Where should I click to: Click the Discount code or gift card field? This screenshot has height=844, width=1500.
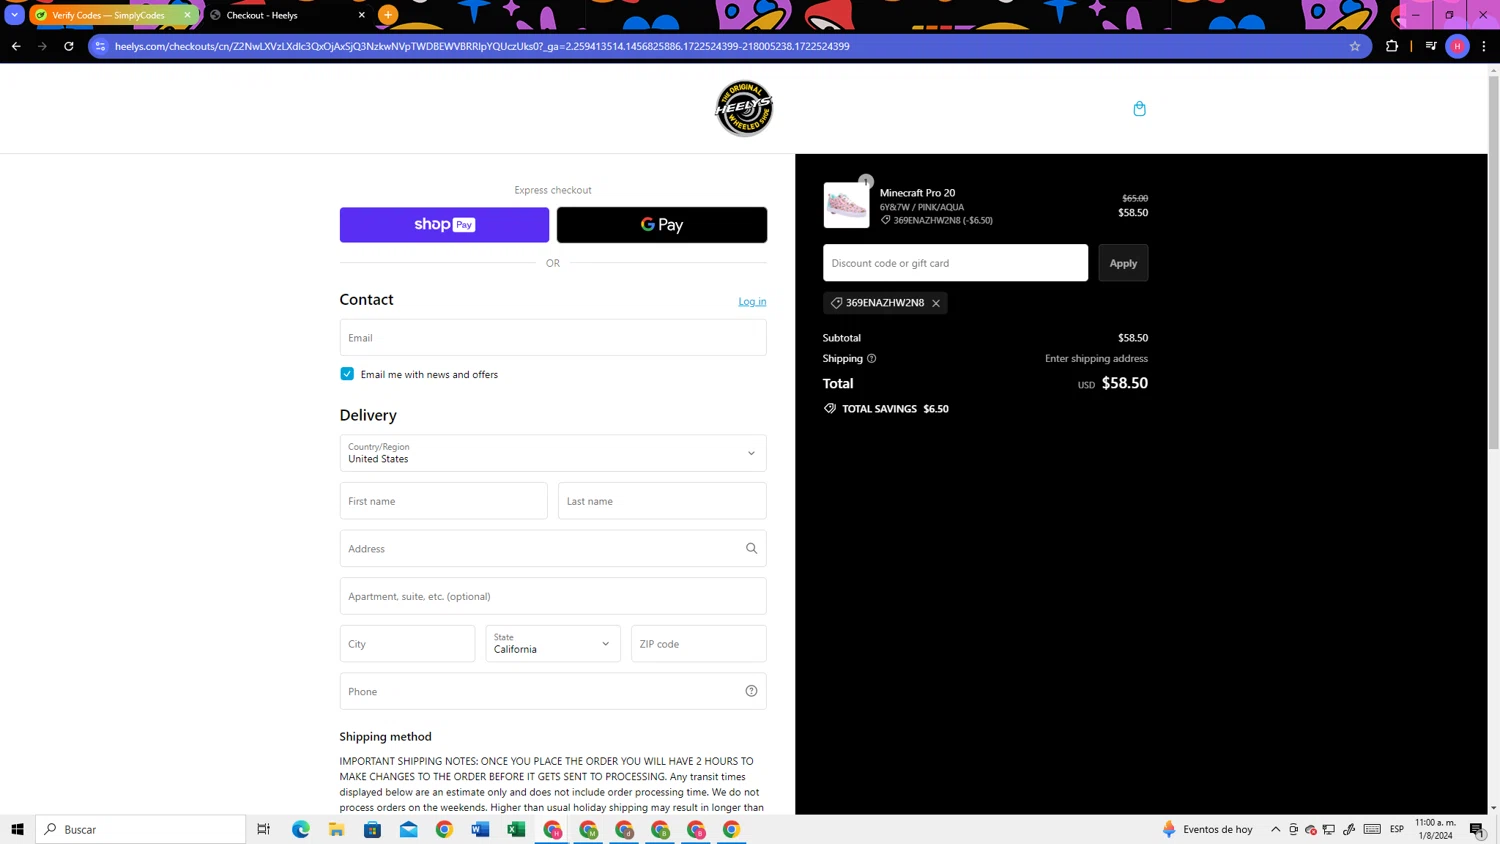tap(955, 263)
